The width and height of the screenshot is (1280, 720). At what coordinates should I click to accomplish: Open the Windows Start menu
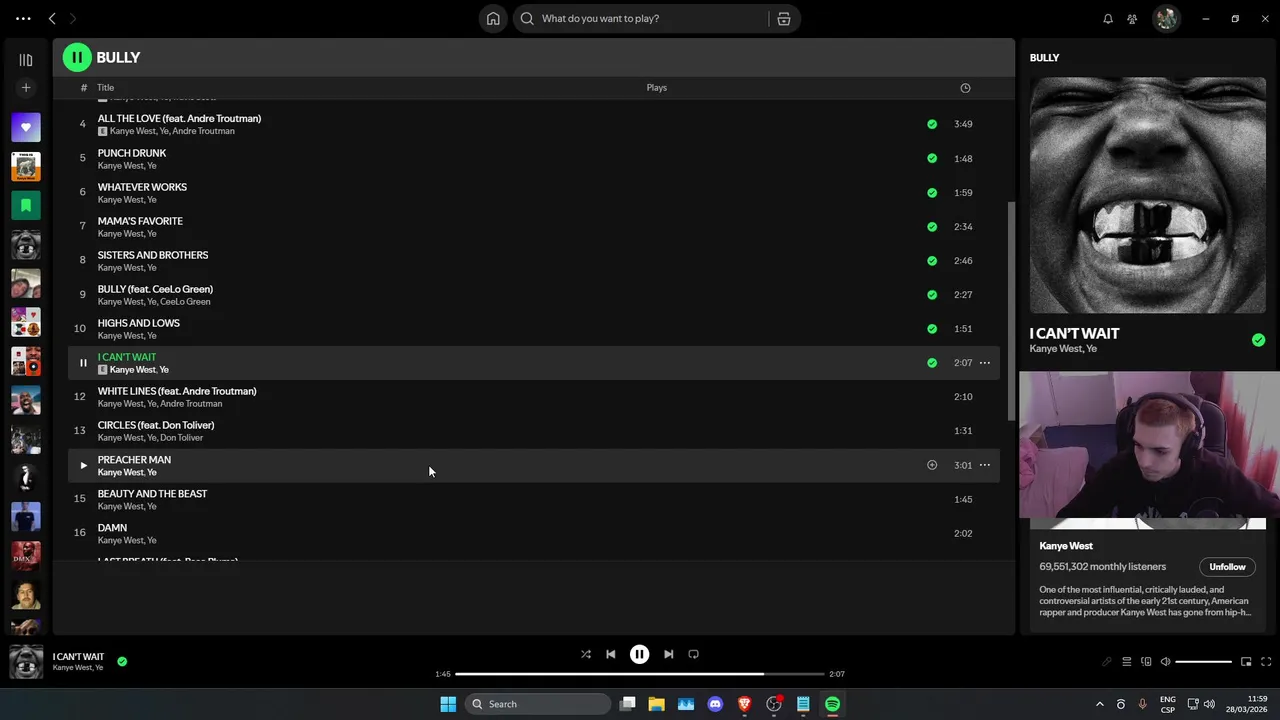pyautogui.click(x=448, y=704)
